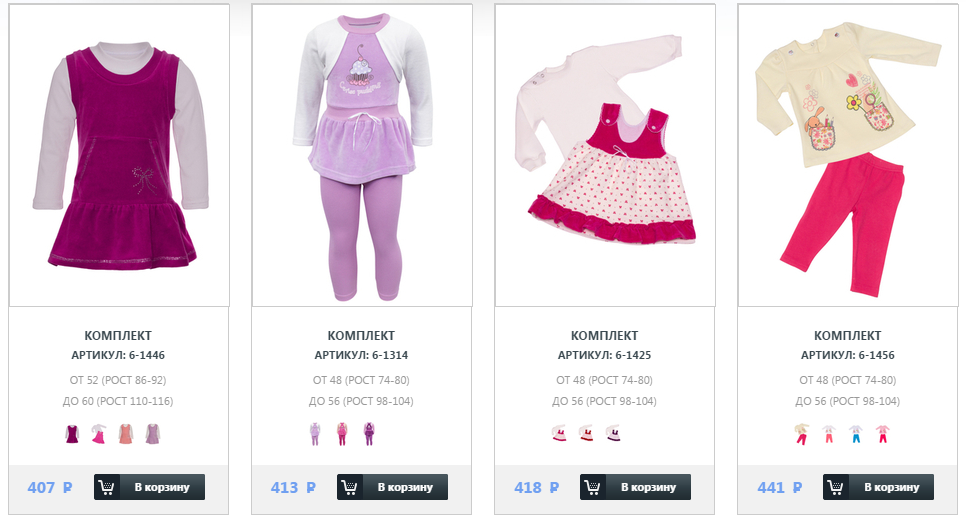966x524 pixels.
Task: Pick third color variant of 6-1425
Action: pyautogui.click(x=613, y=433)
